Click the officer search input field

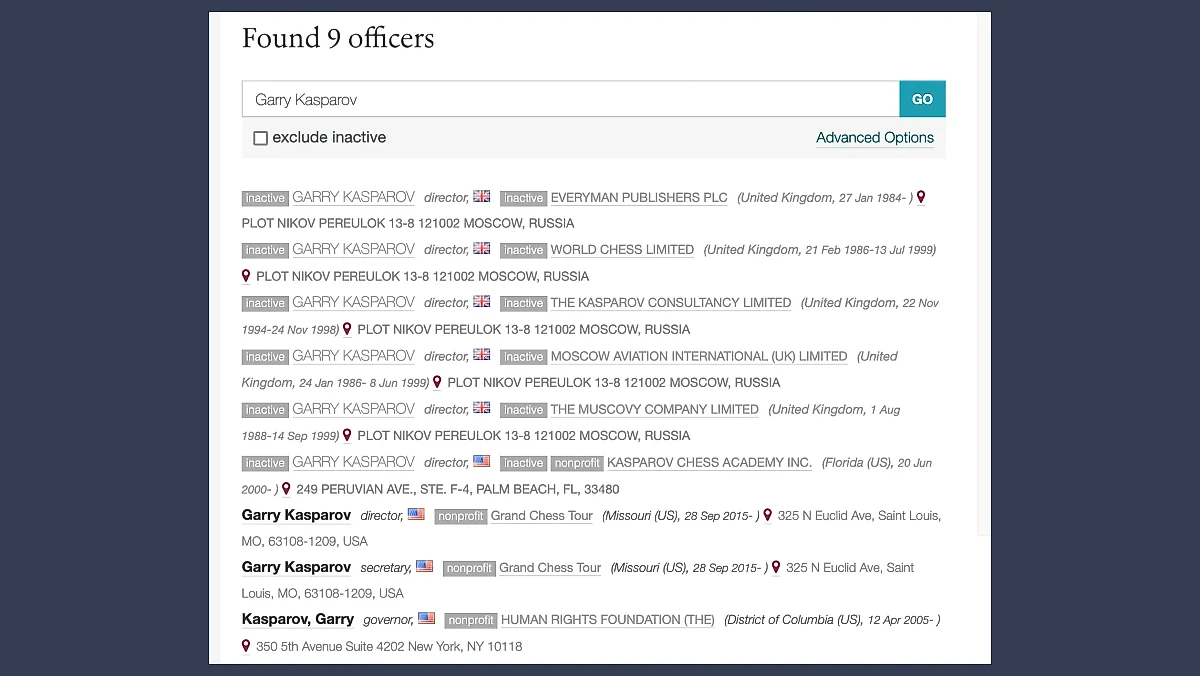tap(570, 99)
